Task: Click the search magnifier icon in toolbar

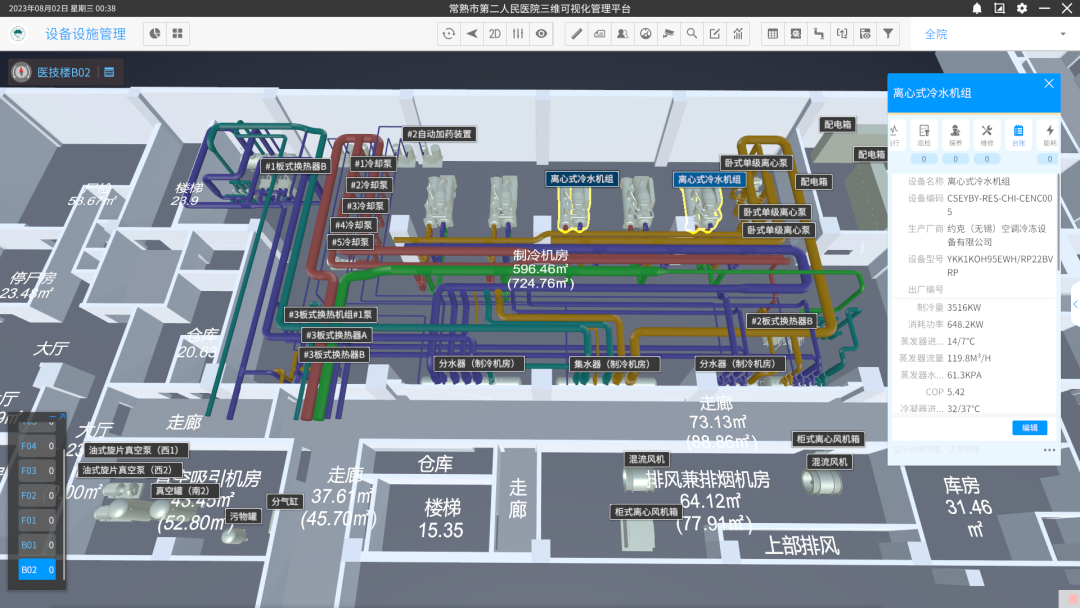Action: 691,34
